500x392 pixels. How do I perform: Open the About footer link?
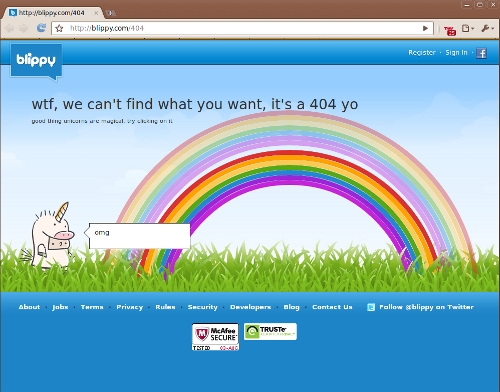click(x=29, y=307)
